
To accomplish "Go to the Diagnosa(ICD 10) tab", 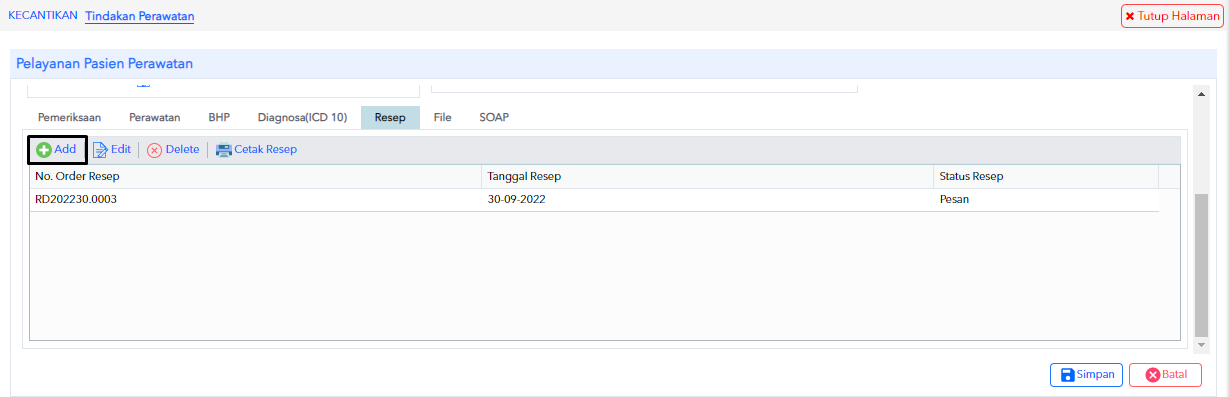I will click(x=302, y=117).
